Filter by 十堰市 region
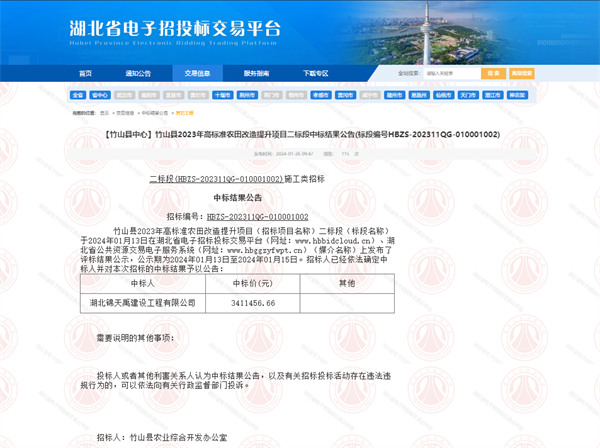600x448 pixels. click(x=222, y=95)
